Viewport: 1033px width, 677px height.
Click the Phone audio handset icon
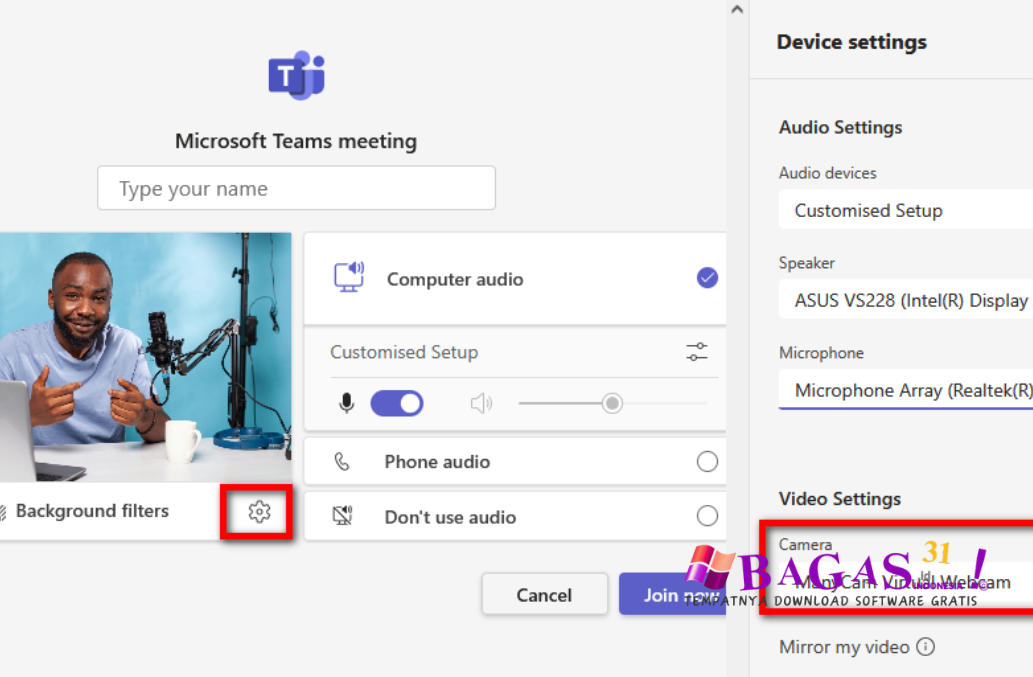pyautogui.click(x=342, y=462)
